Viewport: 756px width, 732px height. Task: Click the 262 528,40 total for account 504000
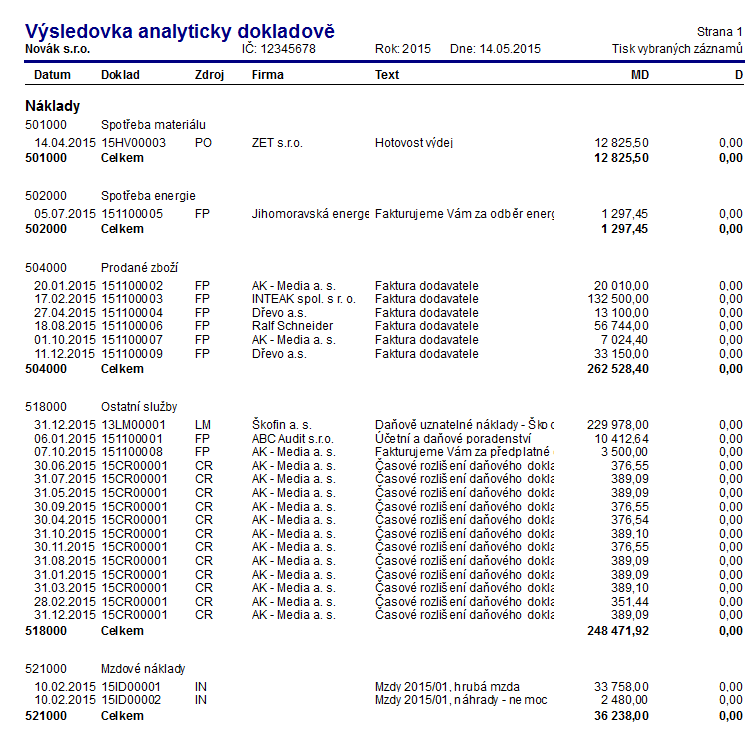click(x=614, y=369)
